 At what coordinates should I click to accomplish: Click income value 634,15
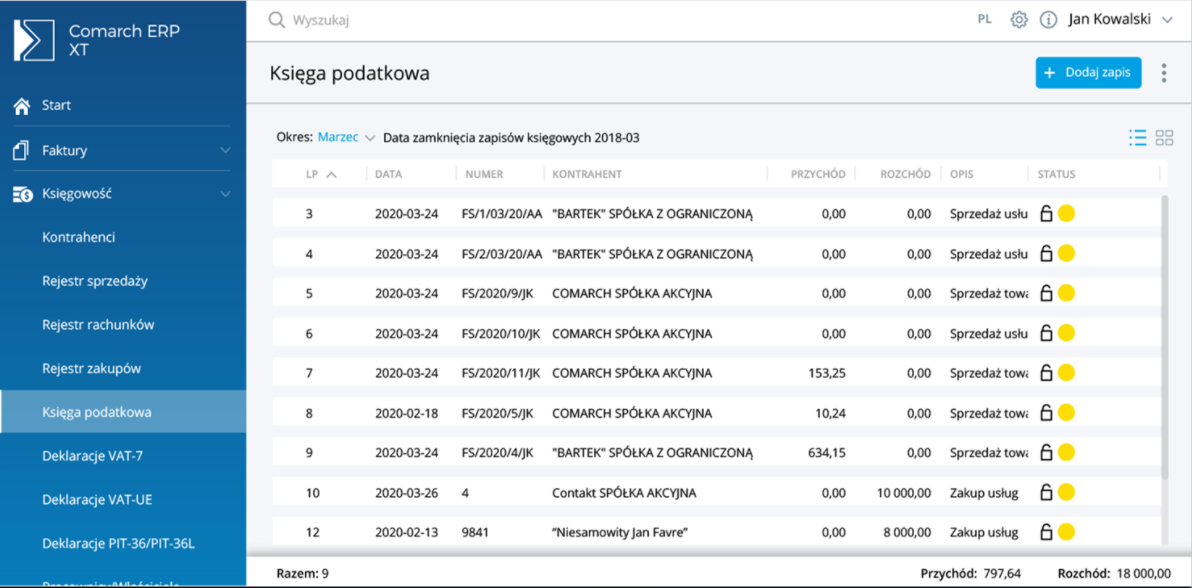pyautogui.click(x=827, y=453)
